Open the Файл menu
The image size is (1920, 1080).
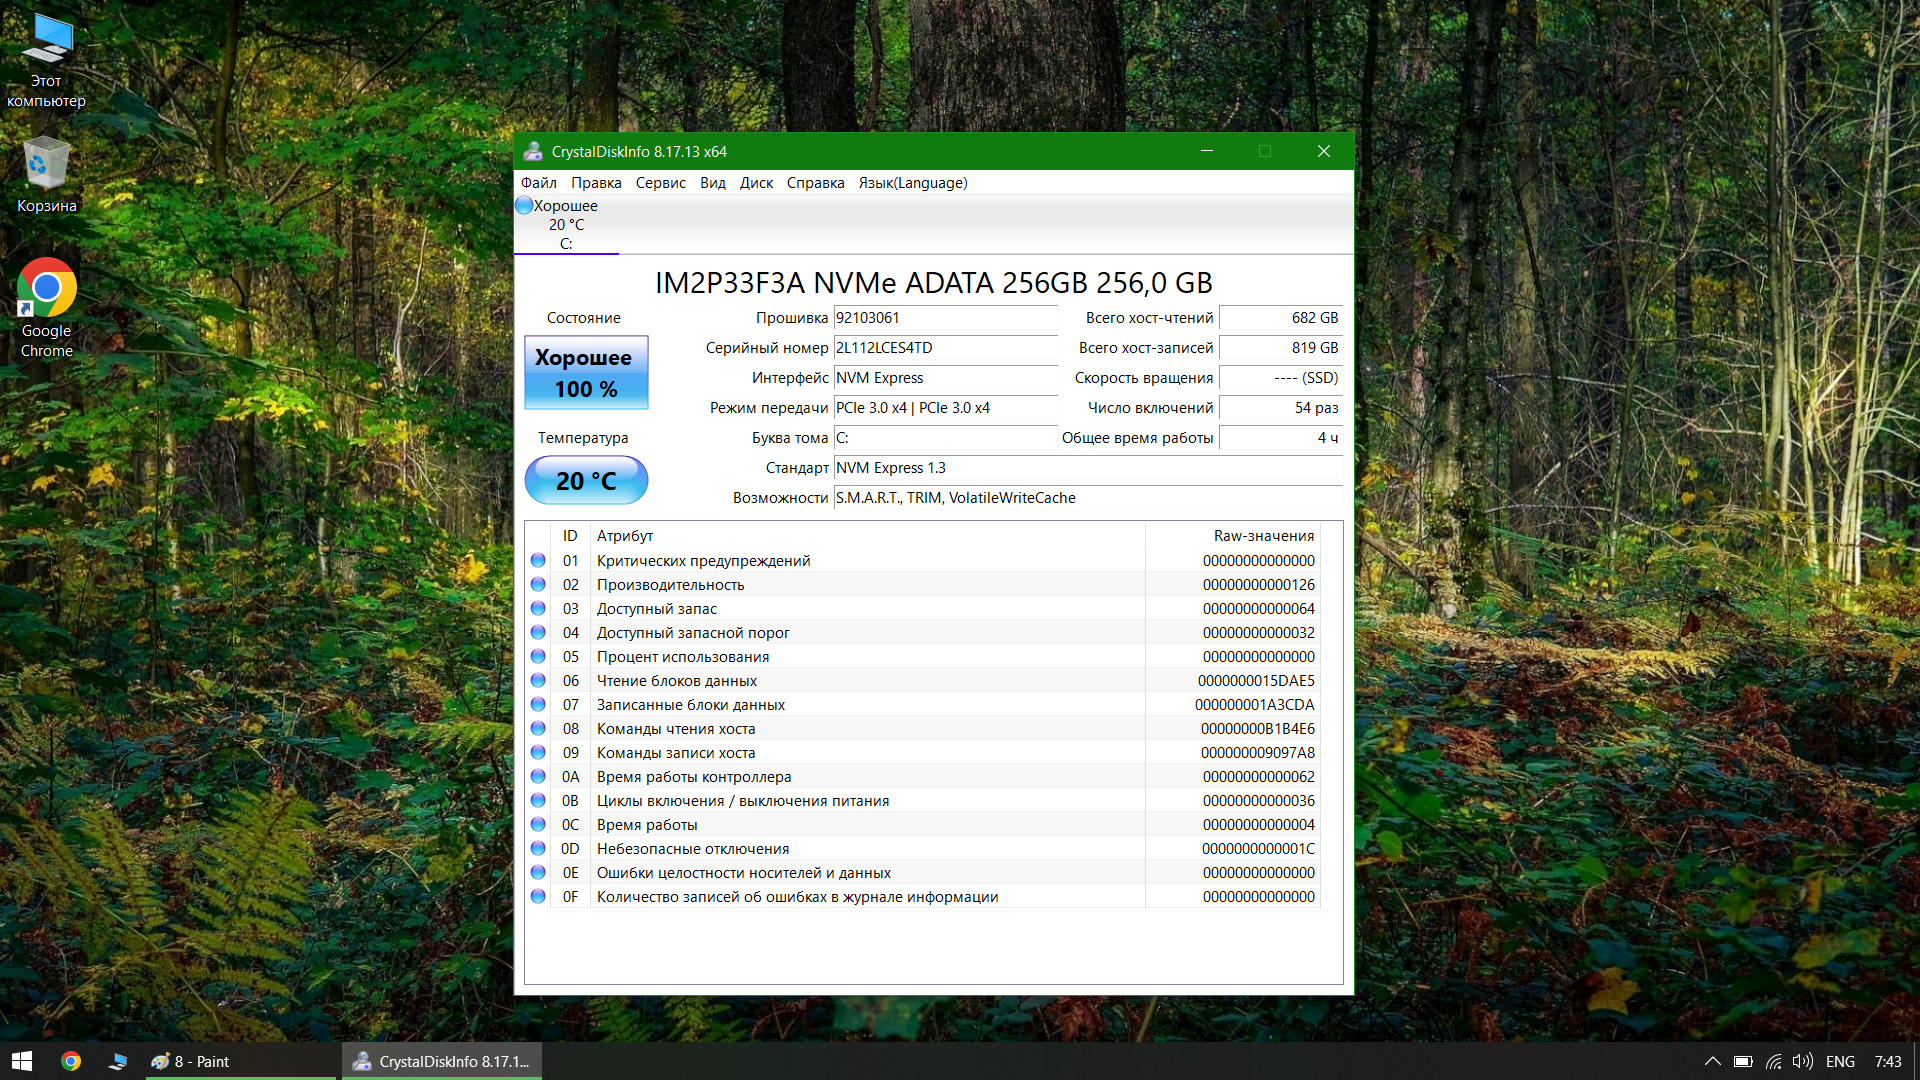point(538,183)
